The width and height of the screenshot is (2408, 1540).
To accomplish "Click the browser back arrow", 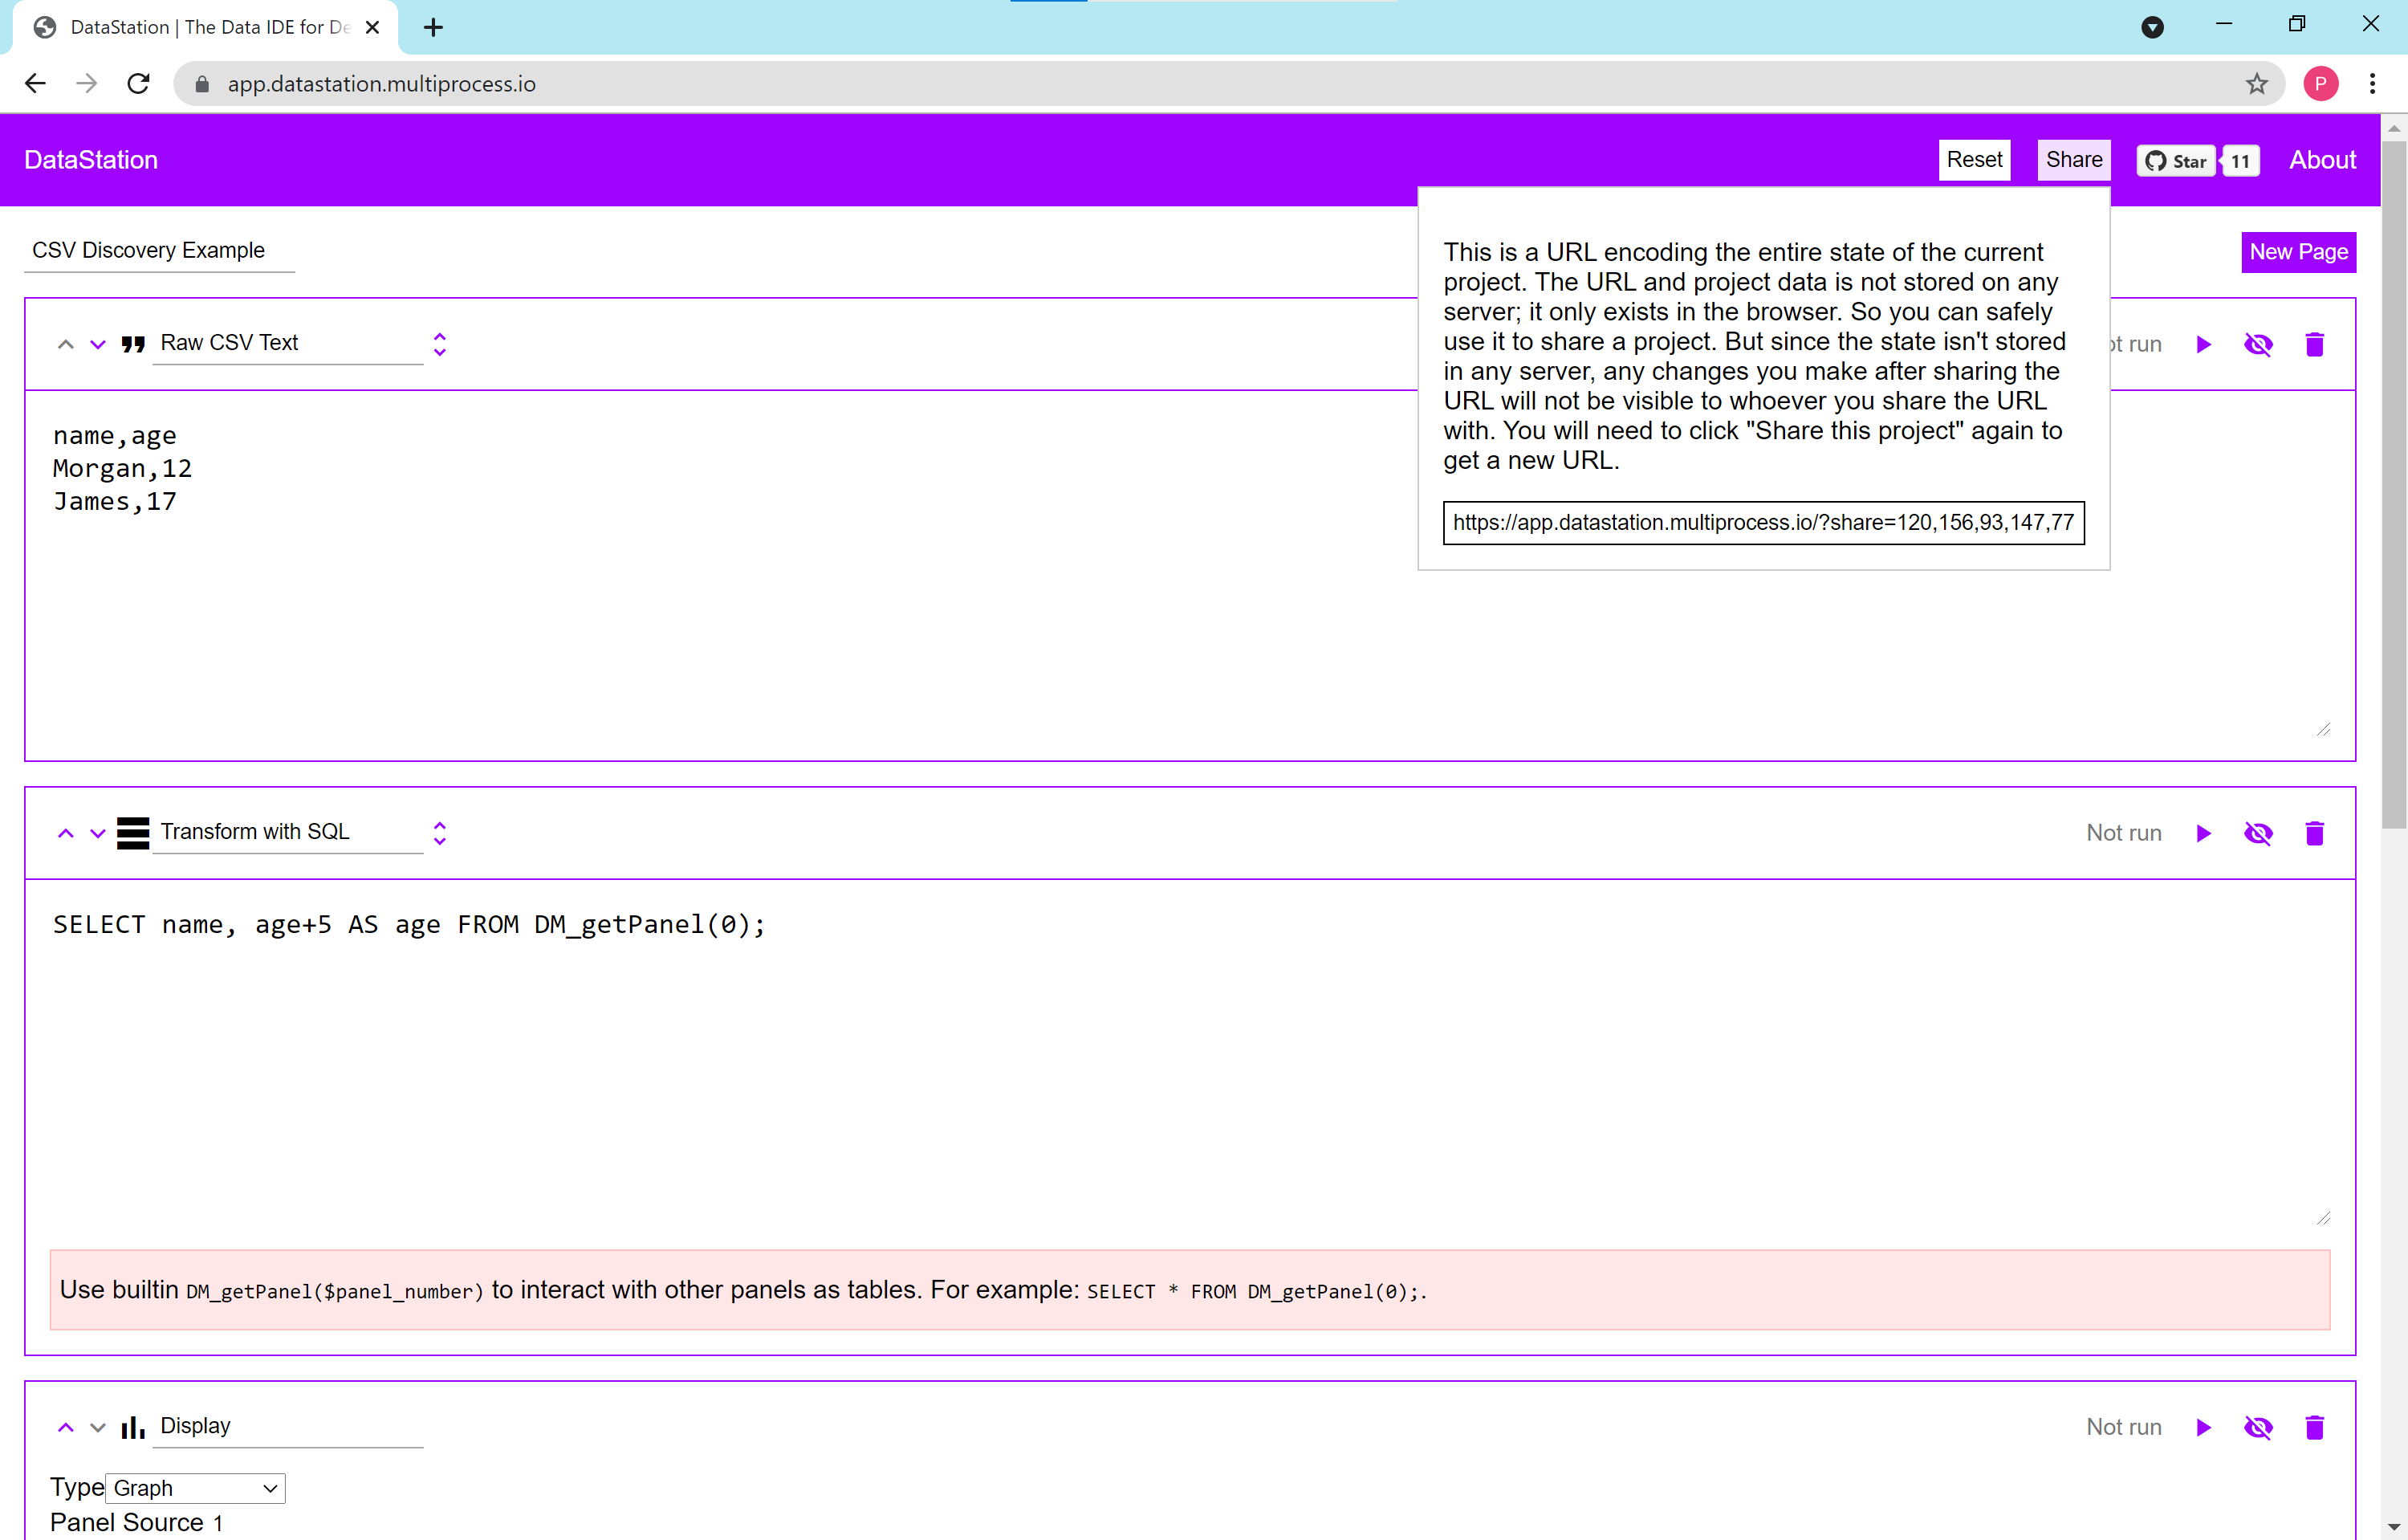I will click(x=36, y=84).
